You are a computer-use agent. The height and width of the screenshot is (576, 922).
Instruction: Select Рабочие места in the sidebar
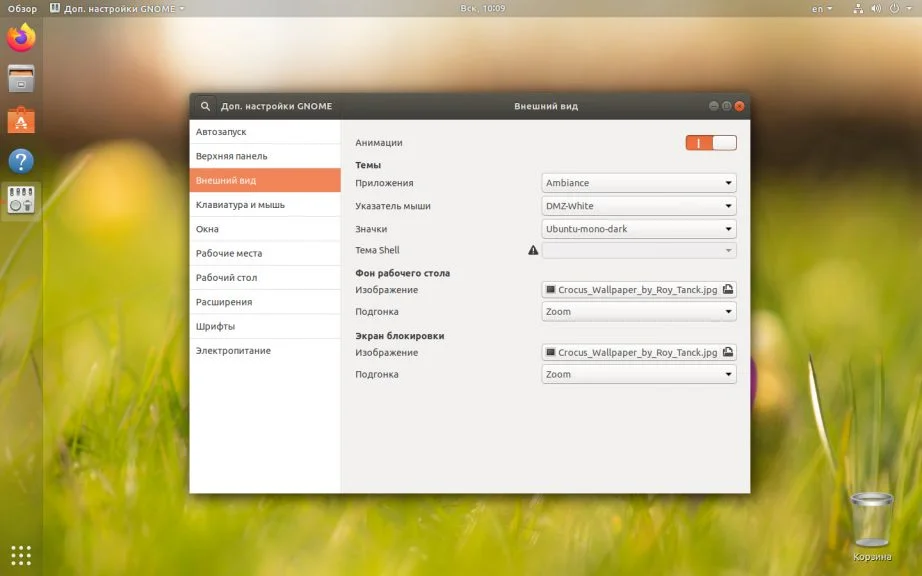(265, 253)
